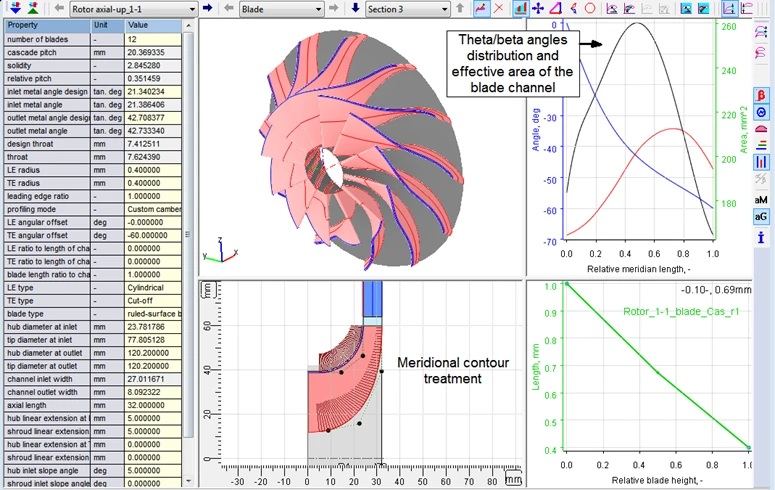775x490 pixels.
Task: Click the blue info icon in sidebar
Action: point(761,237)
